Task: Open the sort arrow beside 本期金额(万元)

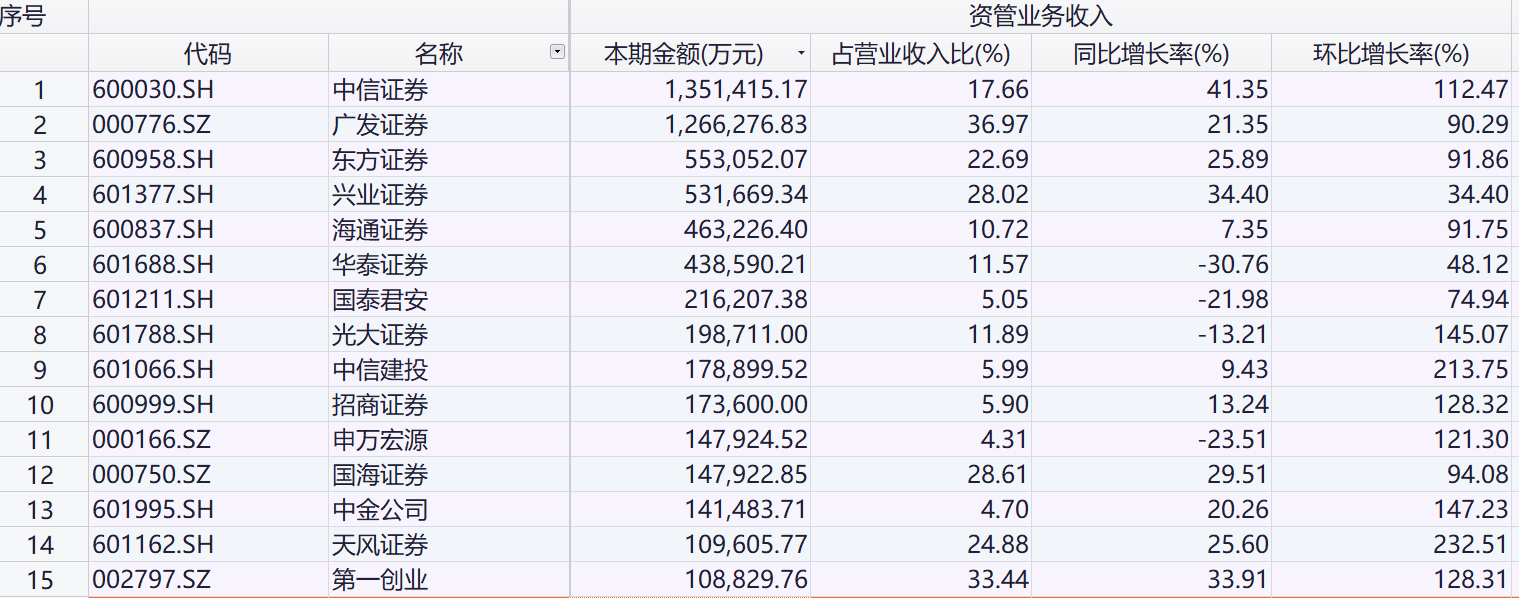Action: tap(801, 53)
